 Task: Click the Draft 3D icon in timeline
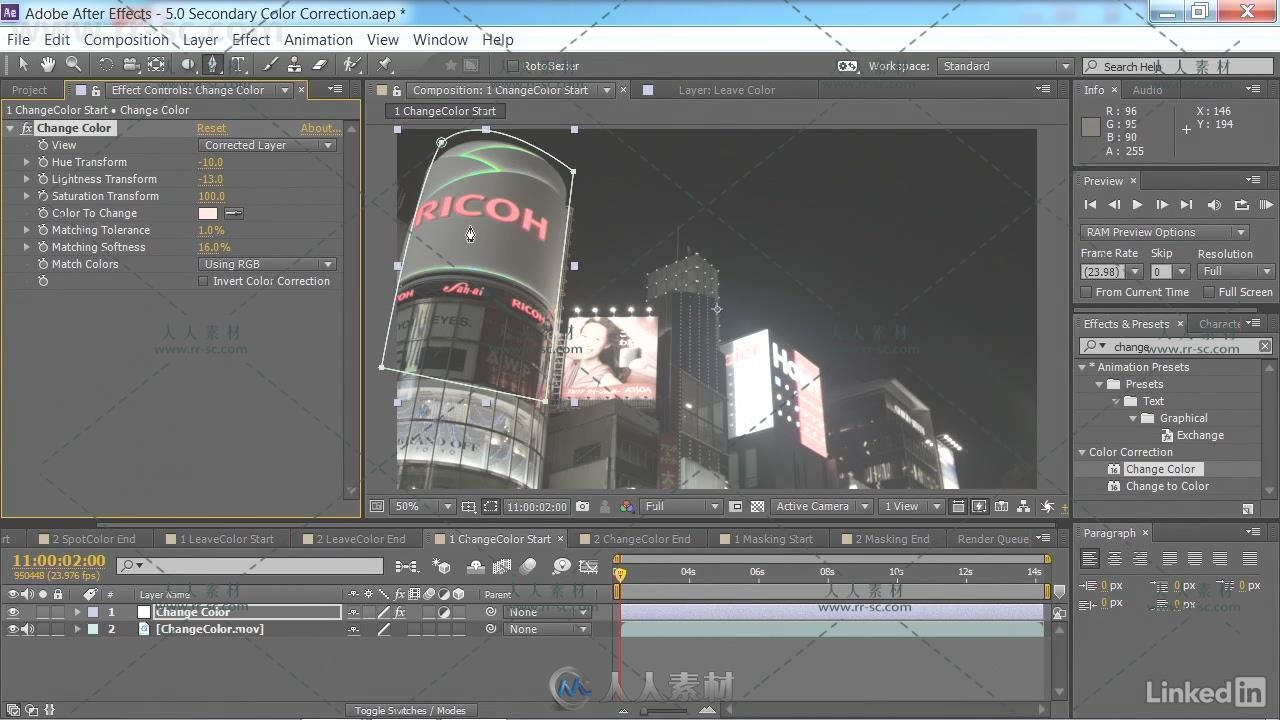click(x=442, y=566)
